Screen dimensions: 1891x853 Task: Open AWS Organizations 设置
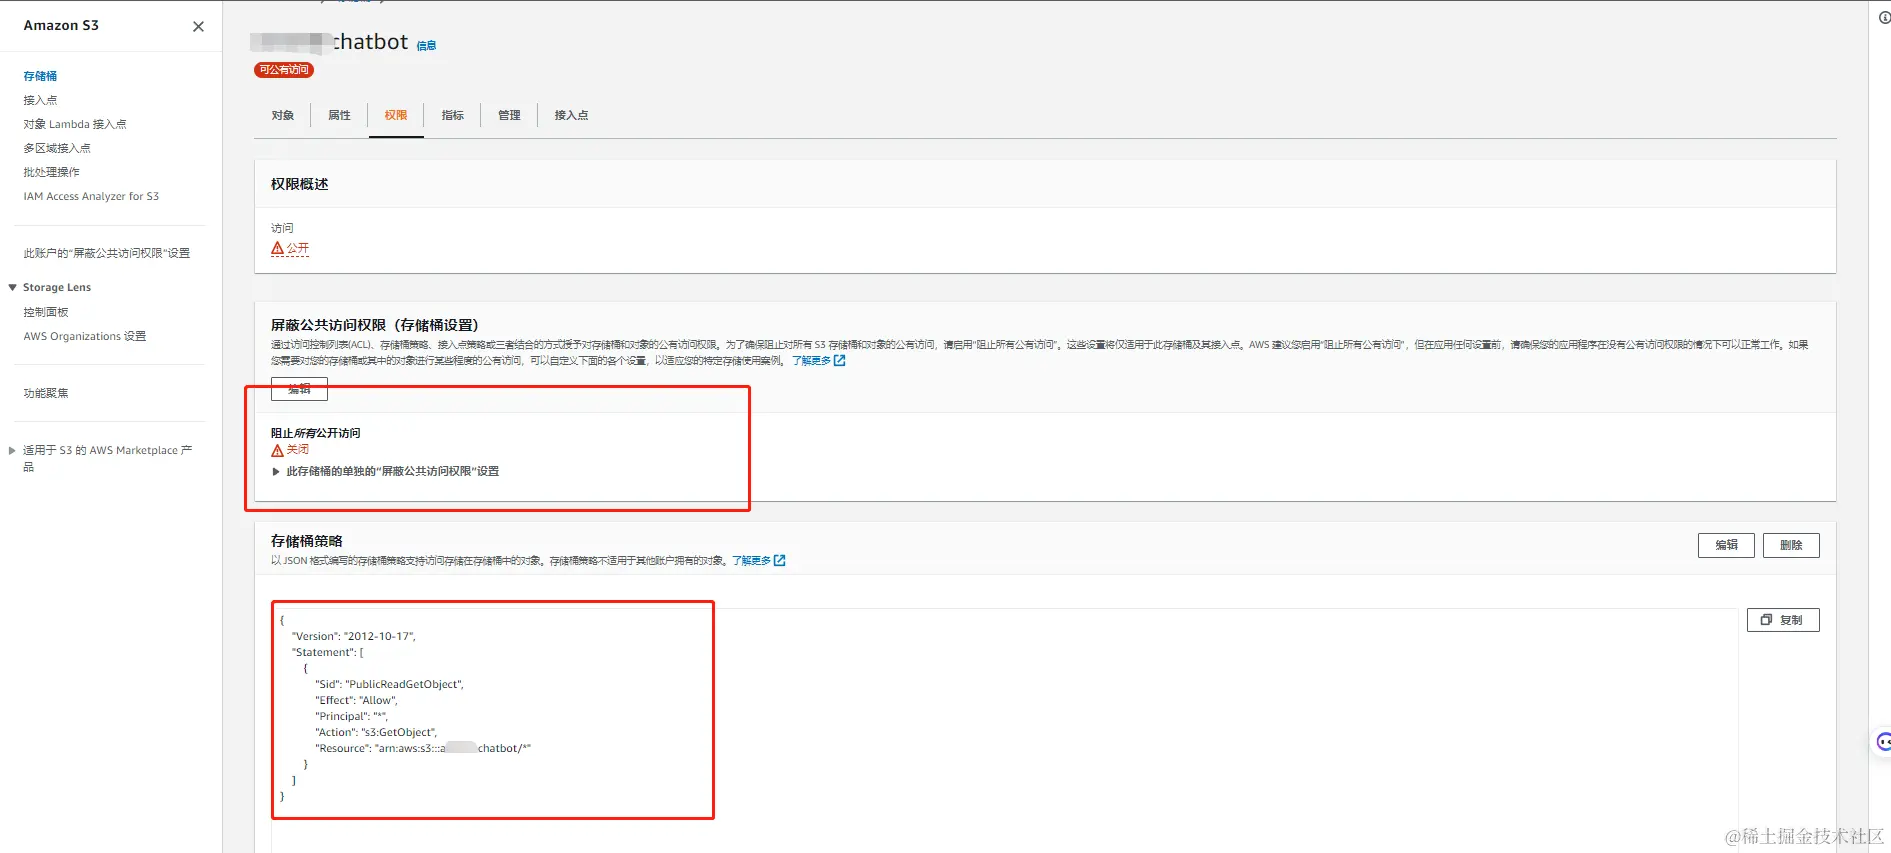click(85, 336)
